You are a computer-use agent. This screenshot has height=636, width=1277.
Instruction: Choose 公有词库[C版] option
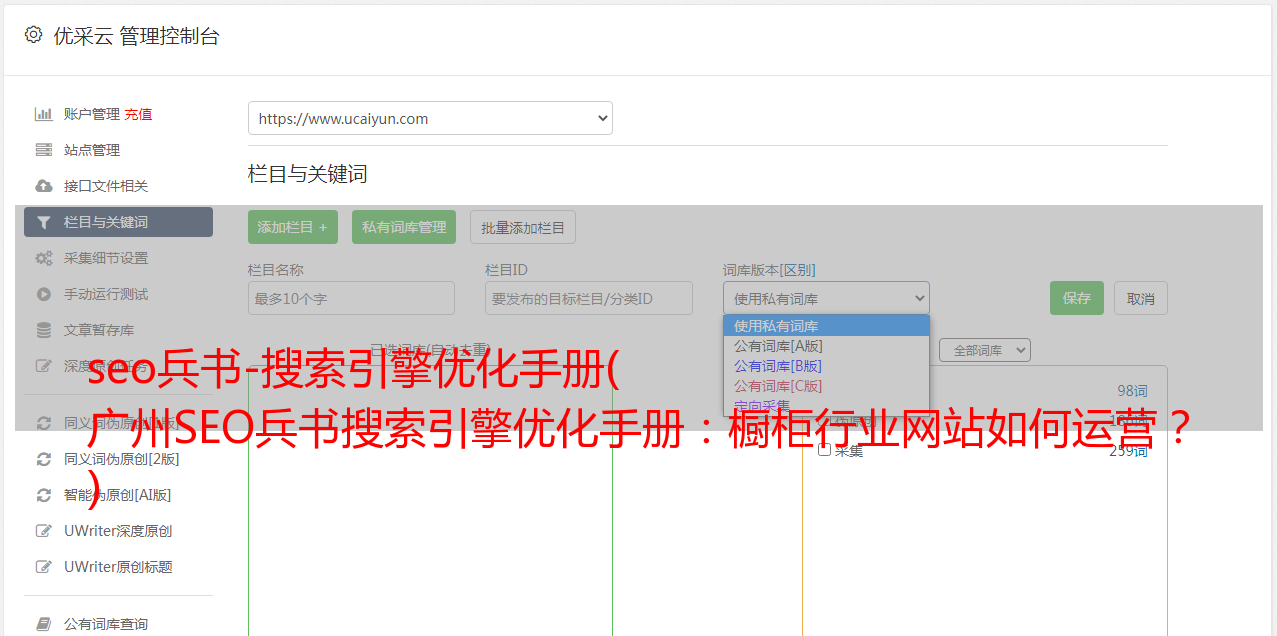[x=826, y=386]
